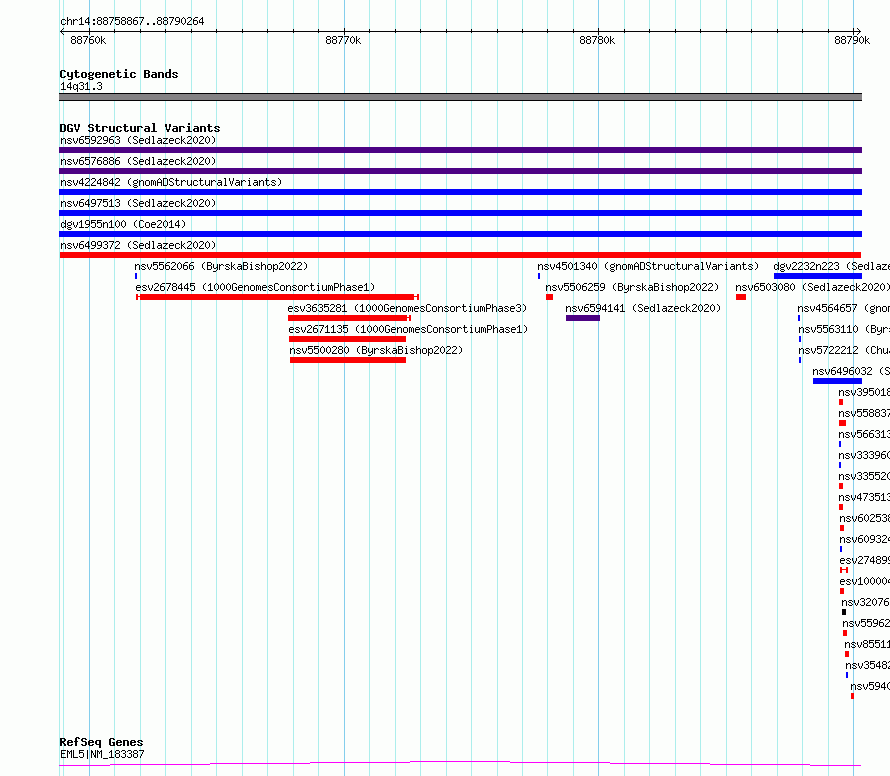Click the nsv5562066 (ByrskaBishop2022) label
This screenshot has width=890, height=776.
pyautogui.click(x=221, y=266)
